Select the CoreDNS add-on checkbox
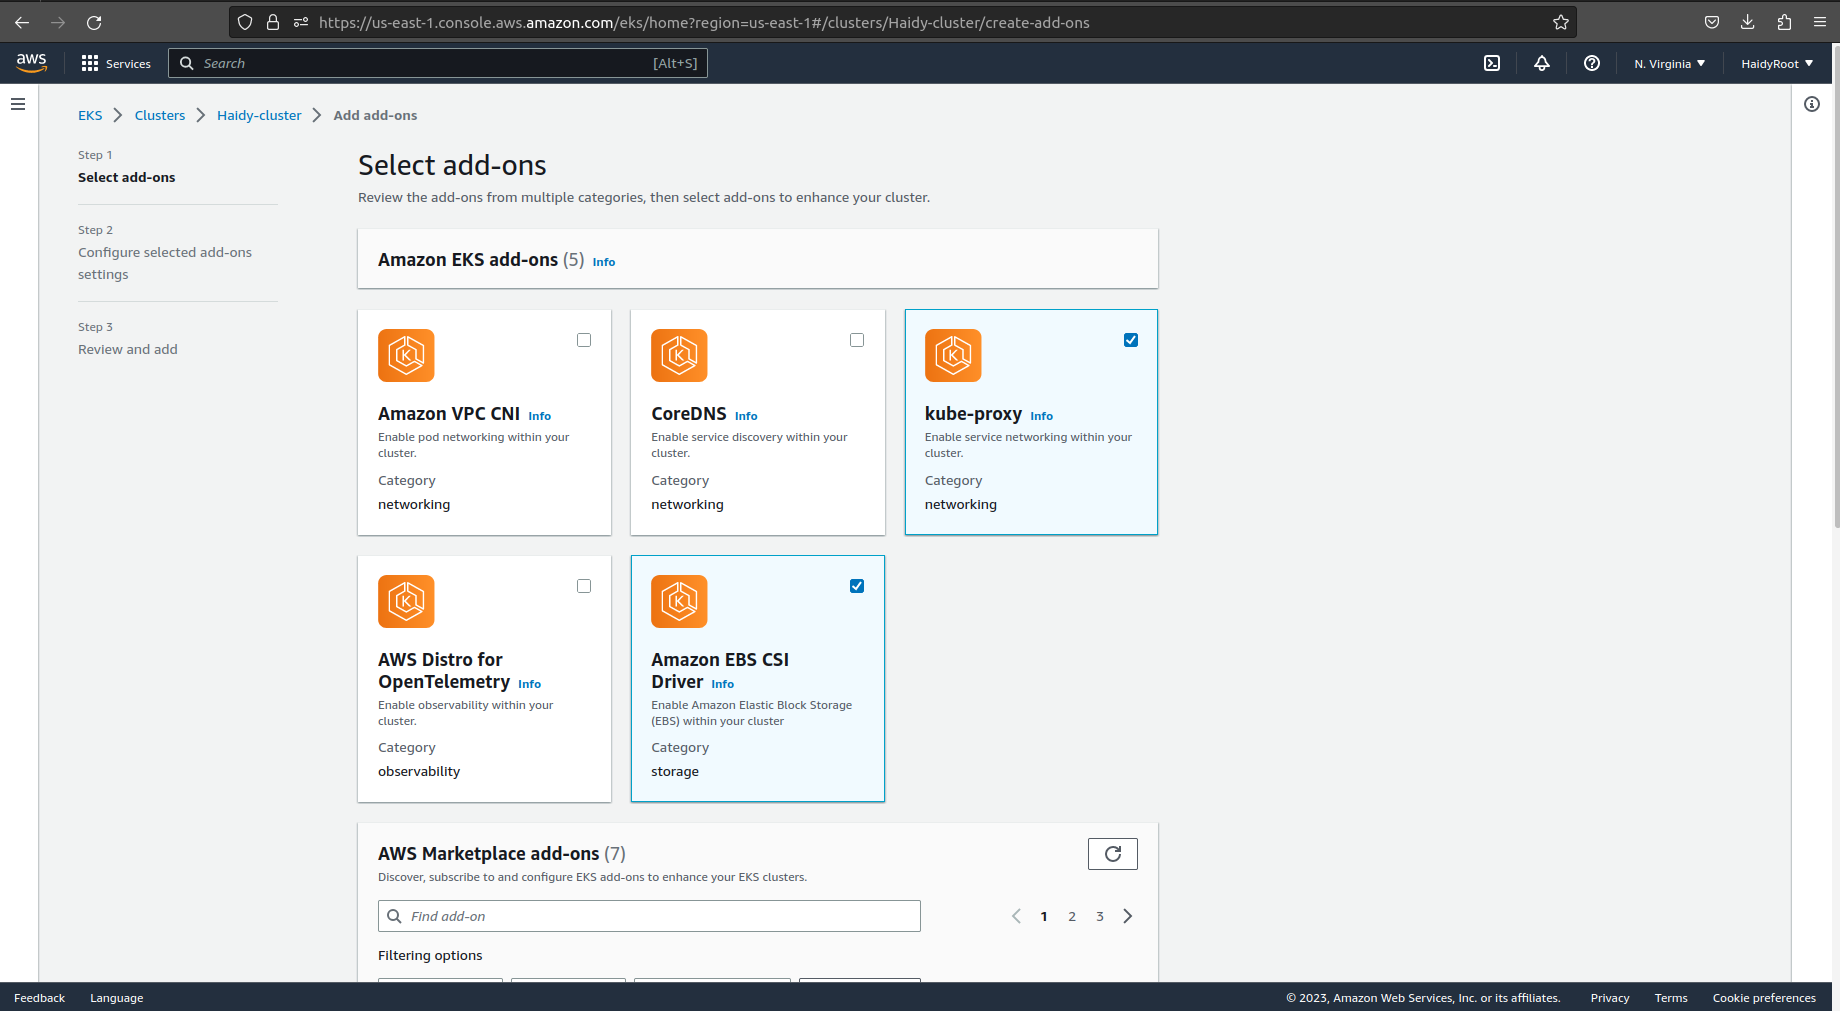The height and width of the screenshot is (1011, 1840). pos(857,340)
